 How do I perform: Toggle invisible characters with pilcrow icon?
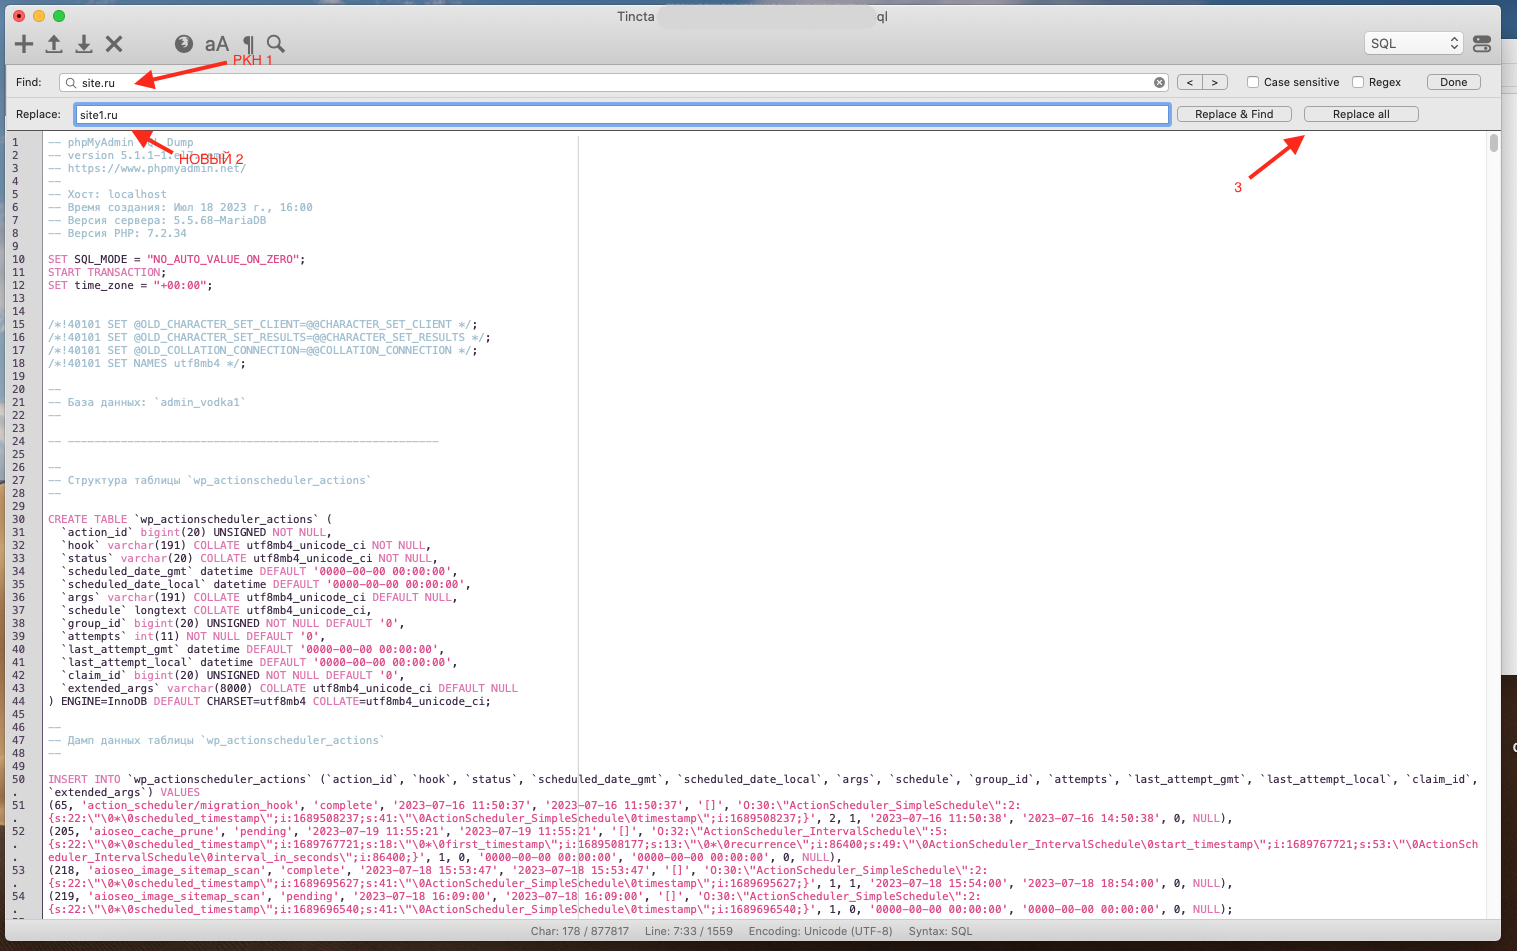248,44
